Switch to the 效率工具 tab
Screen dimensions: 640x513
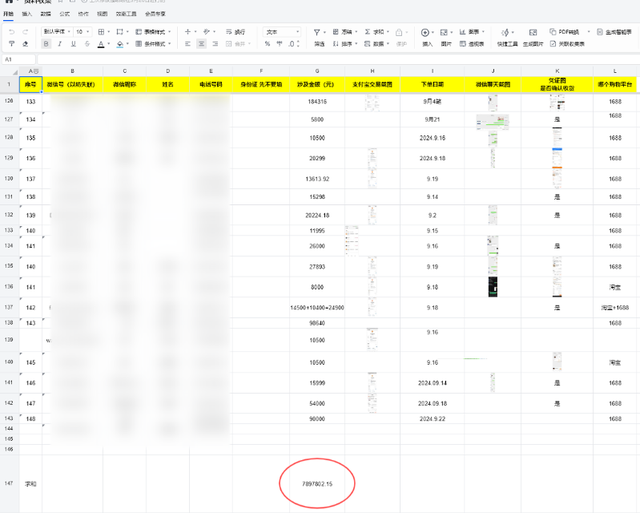pos(126,14)
